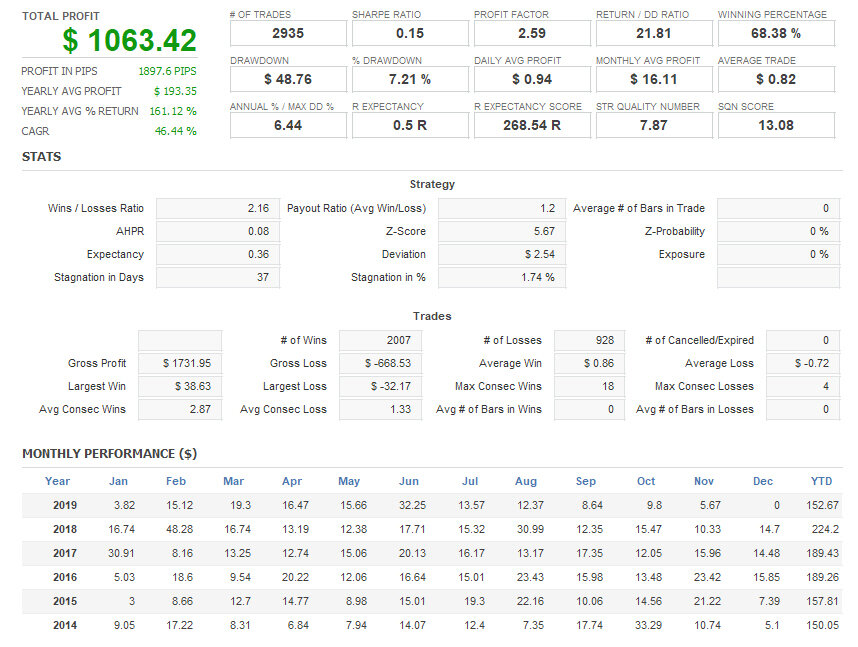Select the Jun column header

coord(409,481)
